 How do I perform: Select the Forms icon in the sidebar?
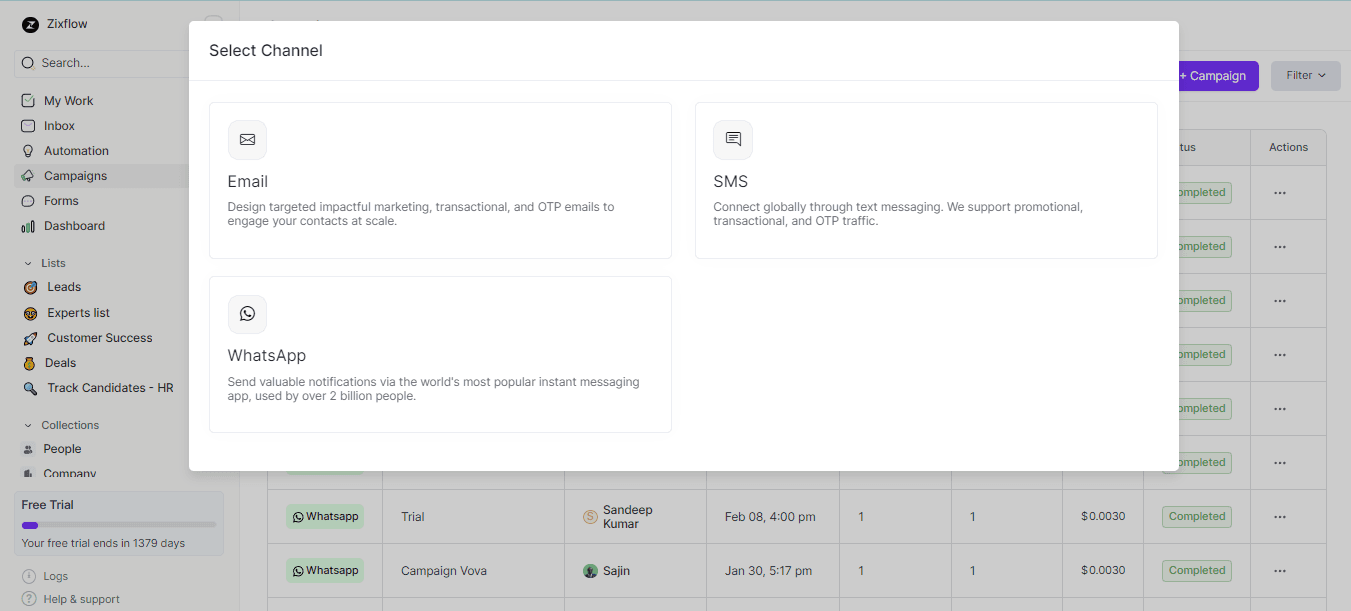30,200
